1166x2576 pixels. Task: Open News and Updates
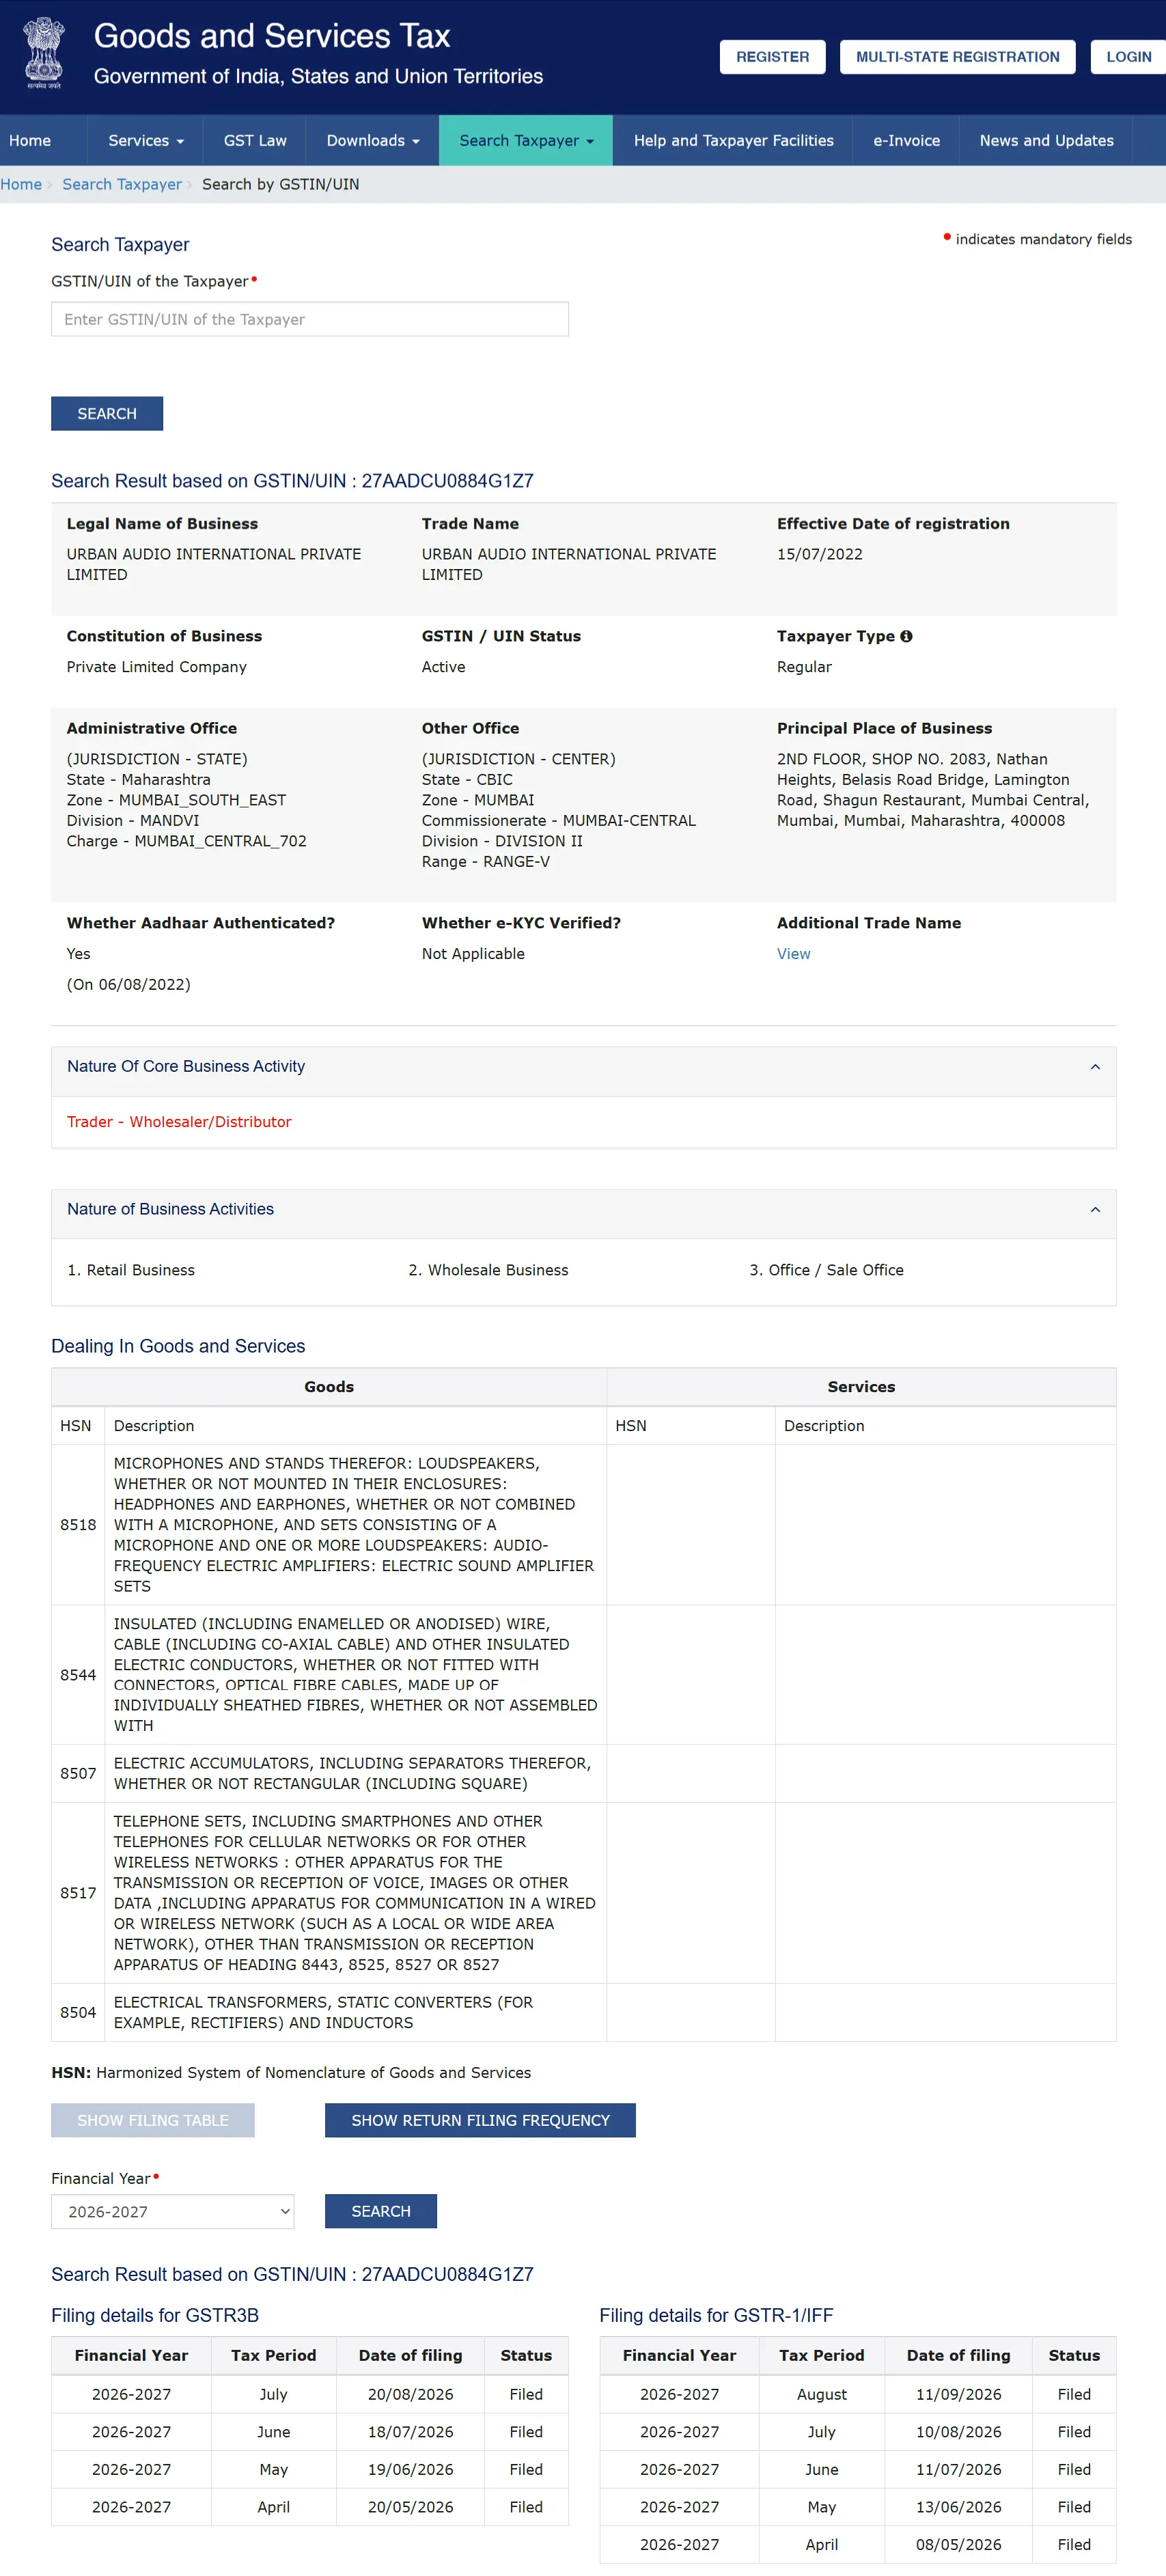(x=1046, y=141)
